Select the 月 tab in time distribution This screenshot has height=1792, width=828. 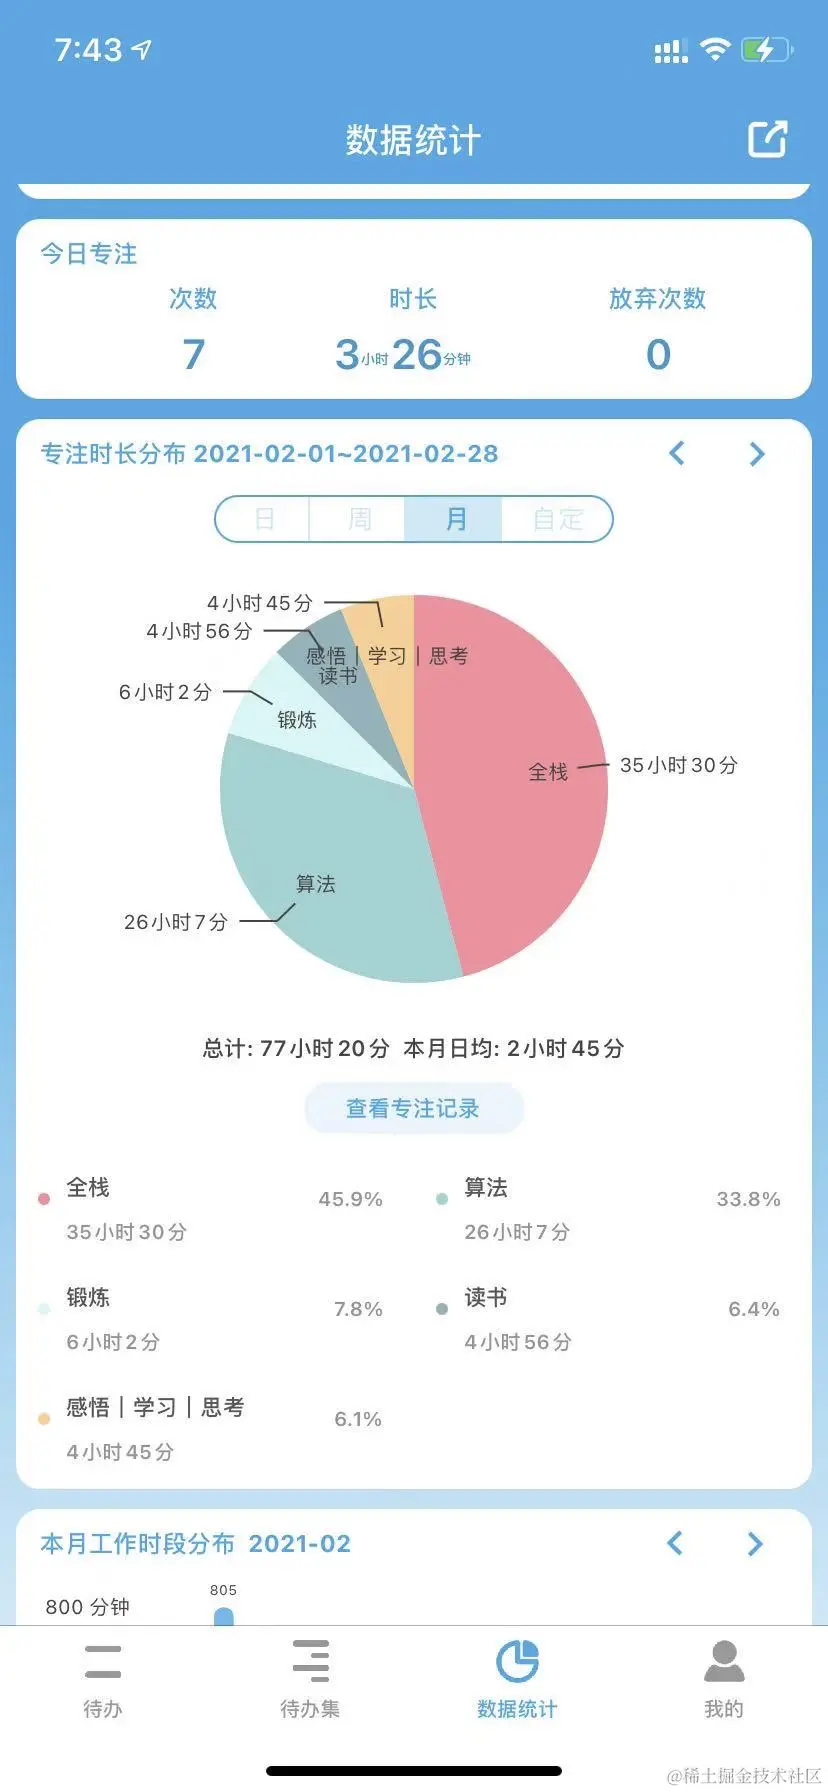pyautogui.click(x=453, y=519)
